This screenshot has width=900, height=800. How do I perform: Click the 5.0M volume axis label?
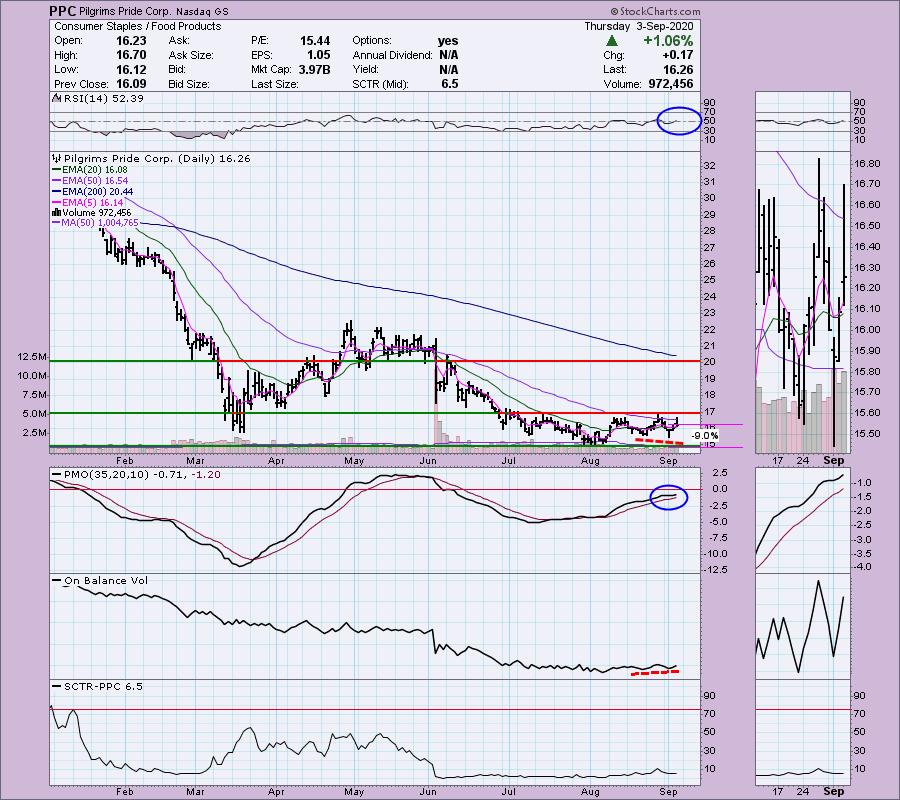click(x=34, y=414)
